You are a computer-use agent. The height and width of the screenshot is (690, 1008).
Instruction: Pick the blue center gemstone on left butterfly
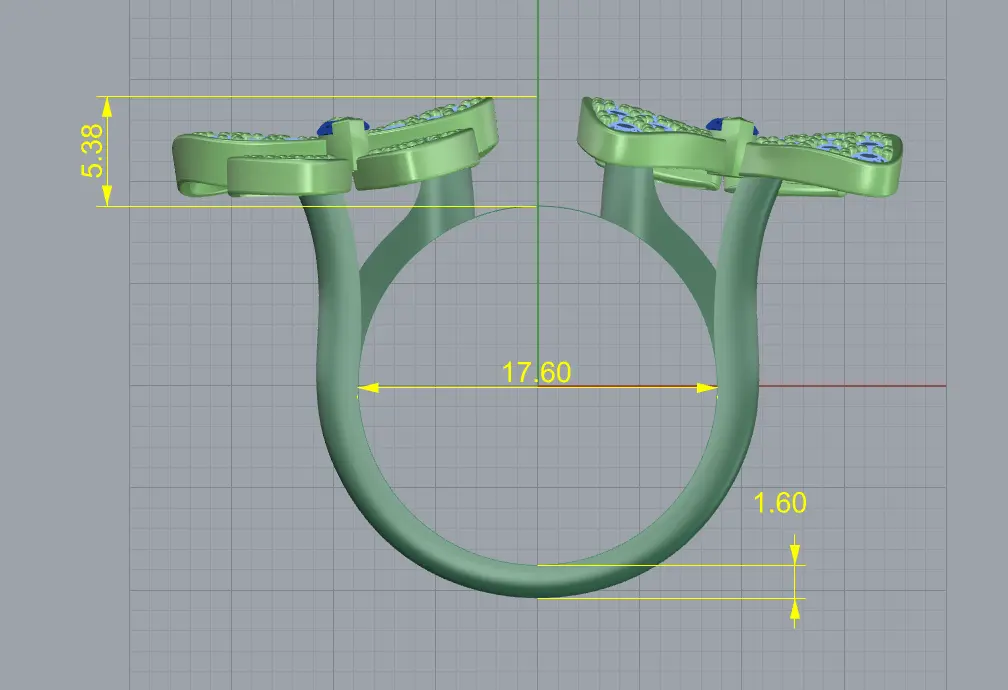[343, 125]
